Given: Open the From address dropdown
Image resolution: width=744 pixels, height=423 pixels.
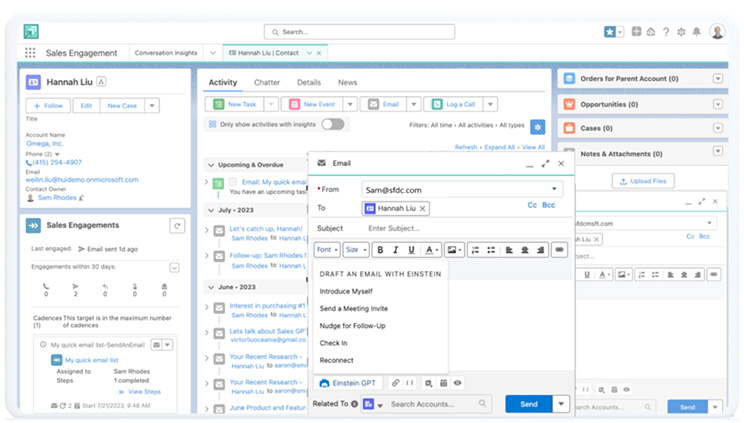Looking at the screenshot, I should (553, 189).
